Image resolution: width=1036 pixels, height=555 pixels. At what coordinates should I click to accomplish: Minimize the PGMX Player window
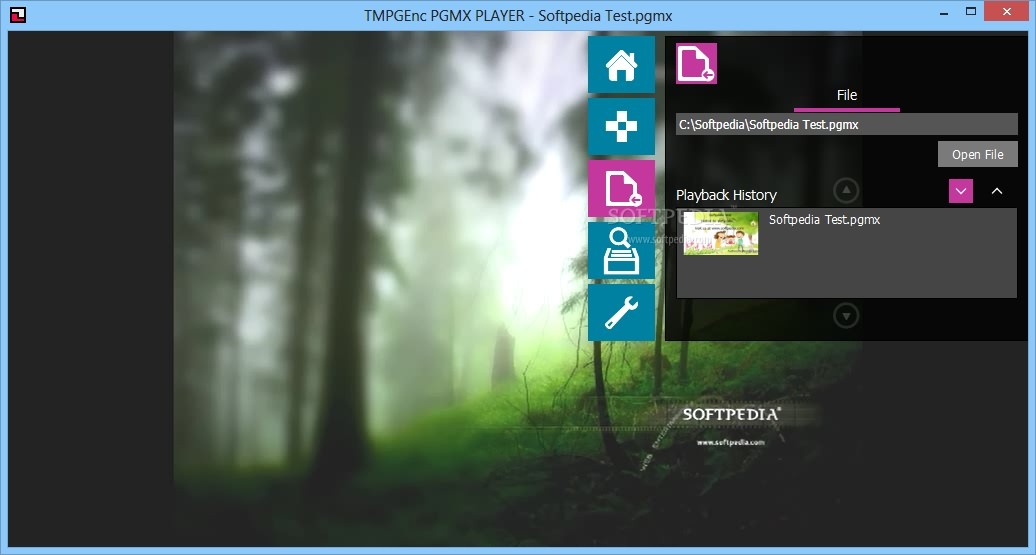(x=942, y=12)
